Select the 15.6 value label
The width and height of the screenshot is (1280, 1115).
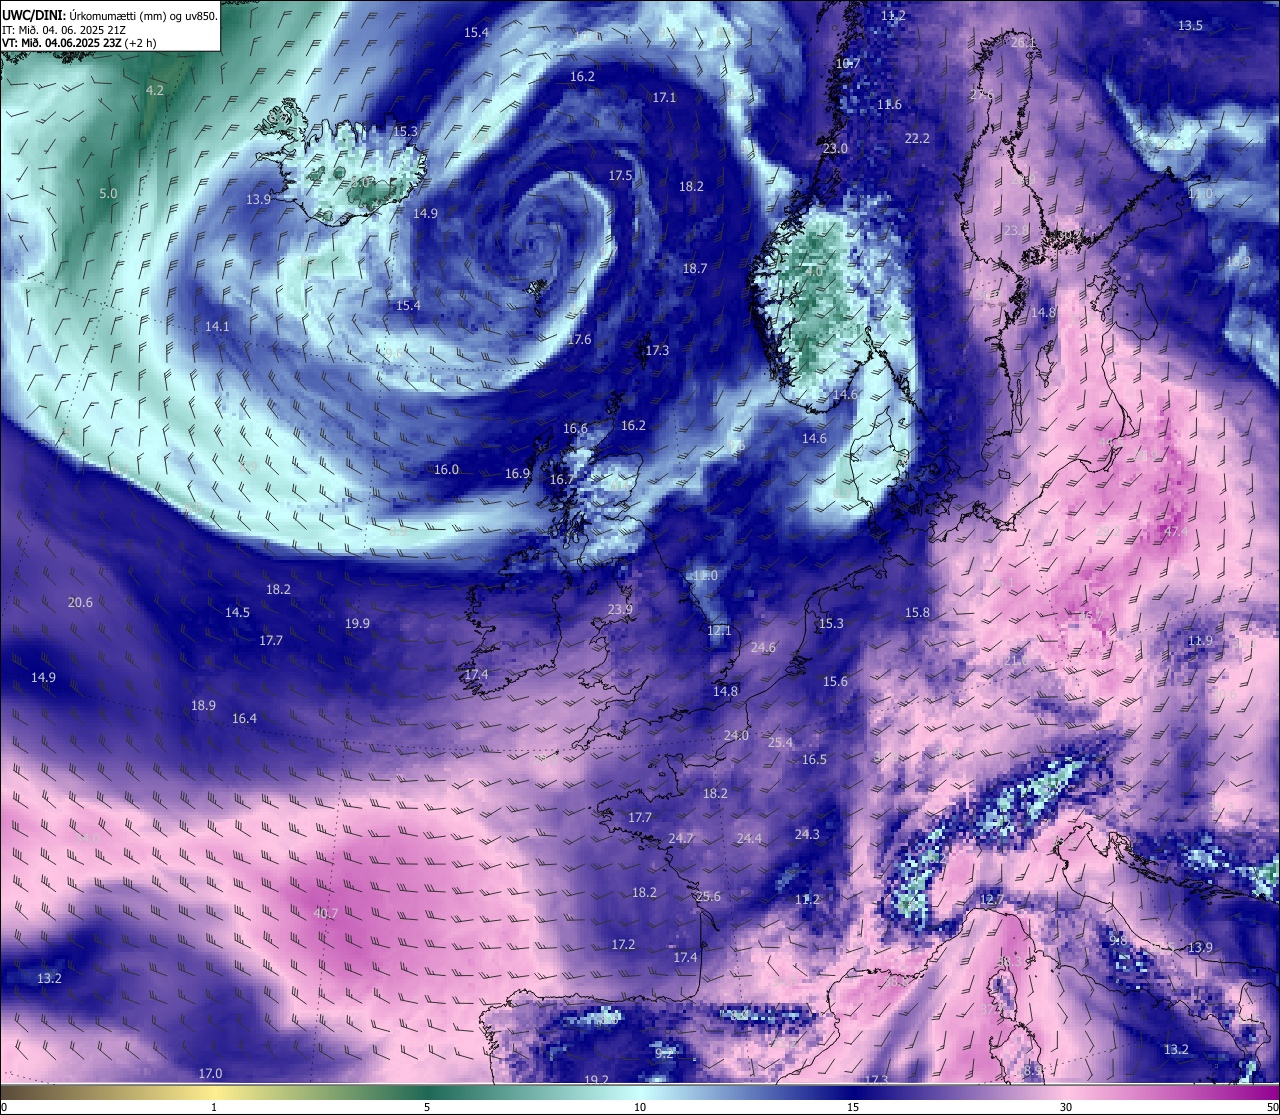coord(835,681)
